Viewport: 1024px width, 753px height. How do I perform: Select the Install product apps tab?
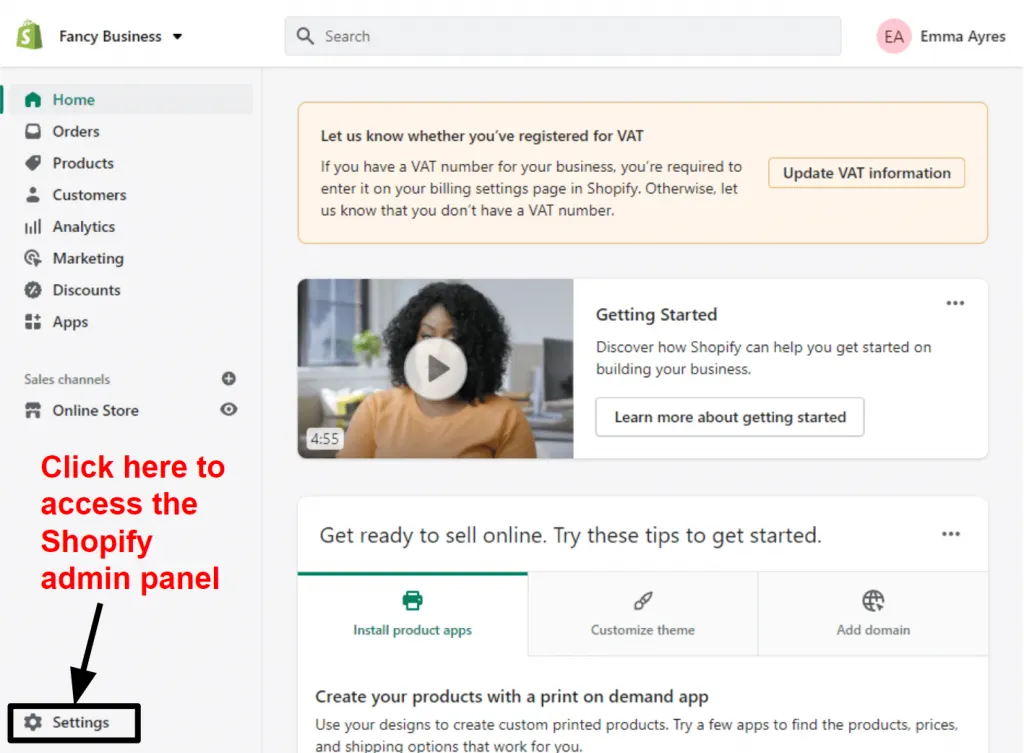click(413, 614)
